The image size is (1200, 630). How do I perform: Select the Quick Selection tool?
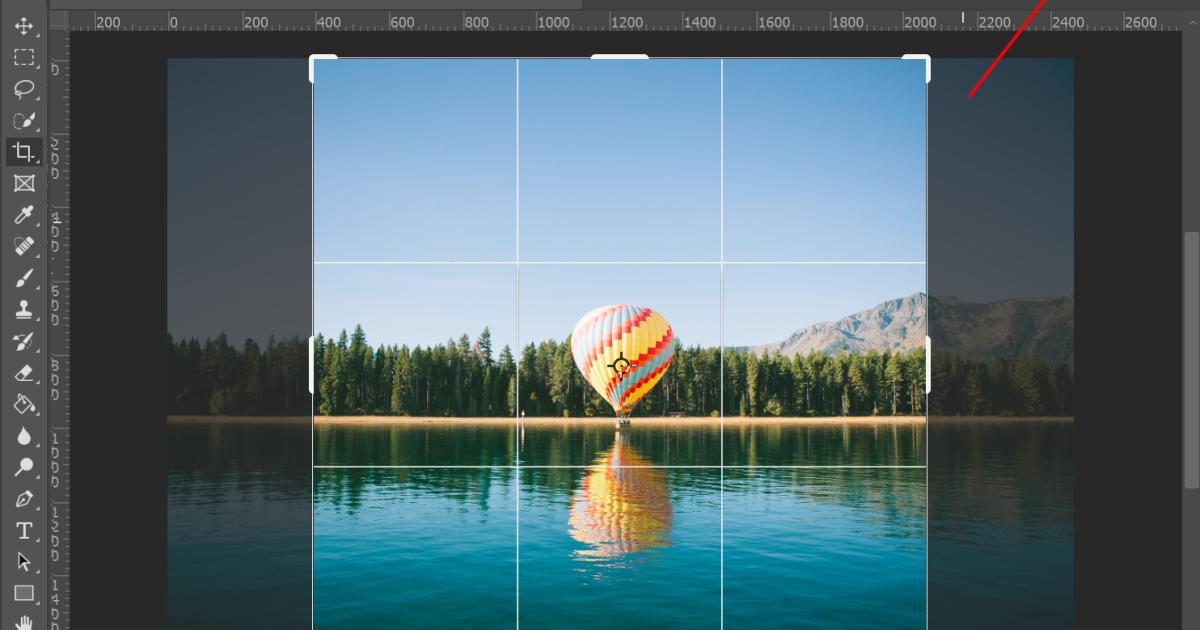(26, 120)
